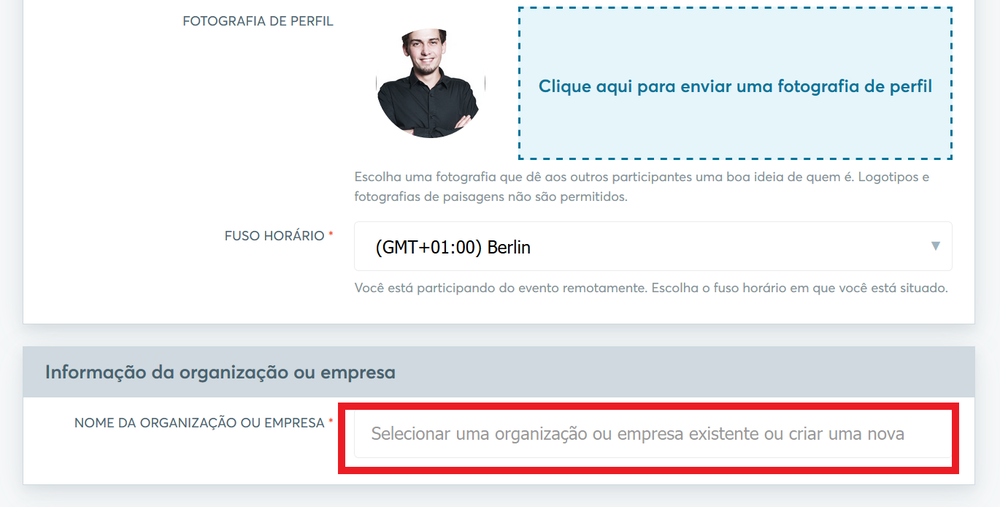
Task: Click the 'Informação da organização ou empresa' header
Action: click(x=220, y=372)
